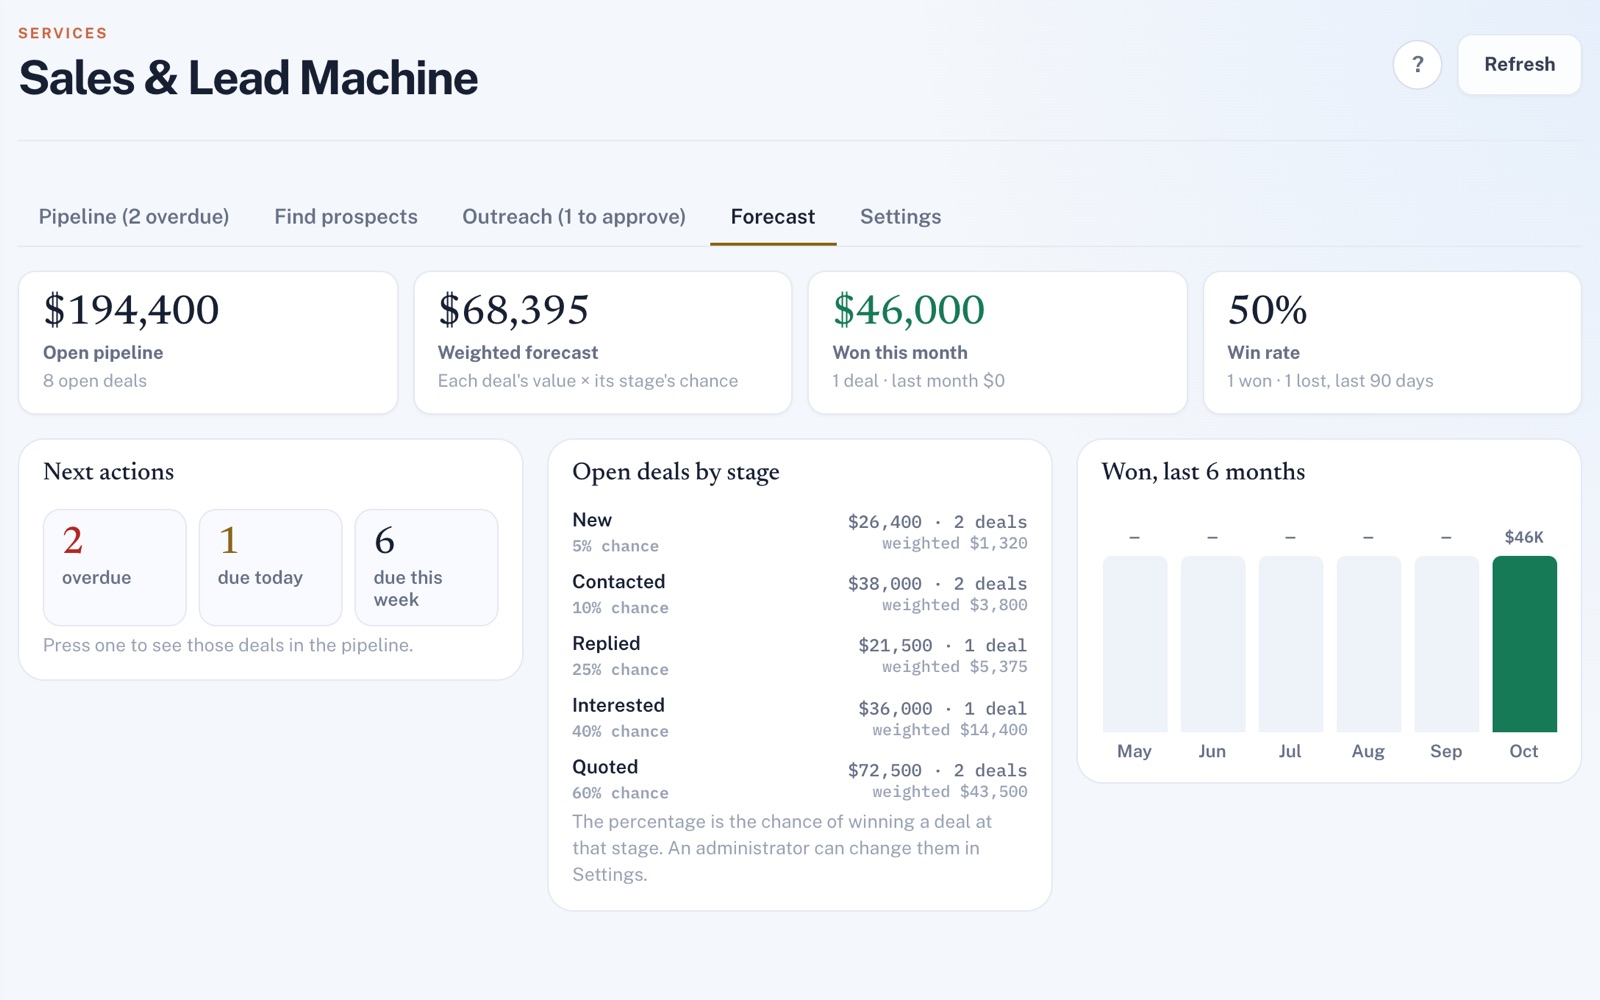Click the Refresh button

[1519, 65]
